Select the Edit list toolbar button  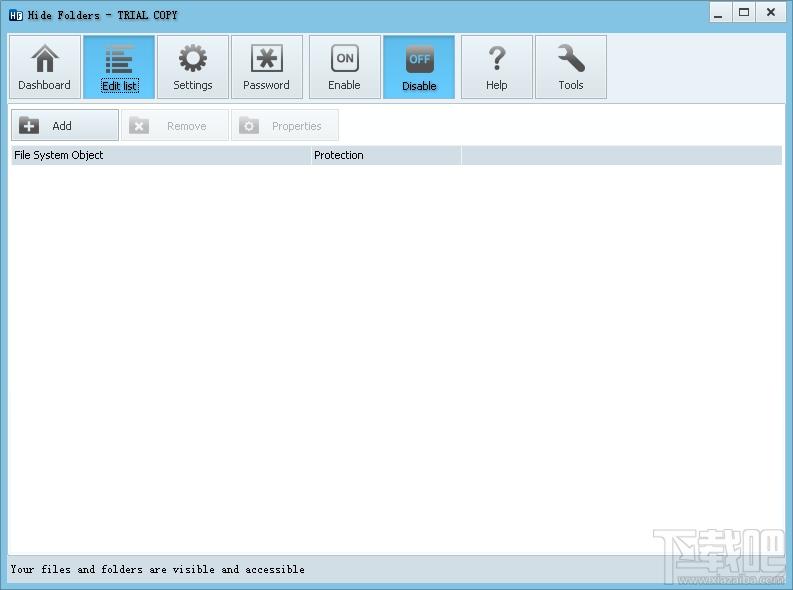pos(119,67)
